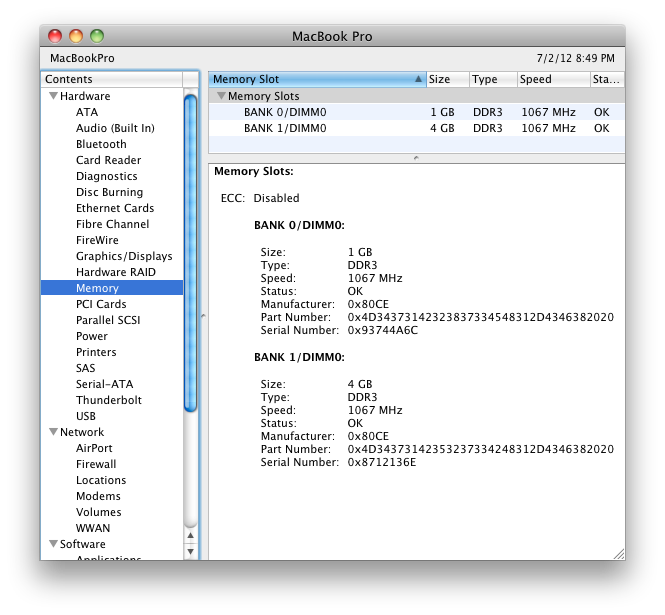Zoom window with green button

[97, 36]
